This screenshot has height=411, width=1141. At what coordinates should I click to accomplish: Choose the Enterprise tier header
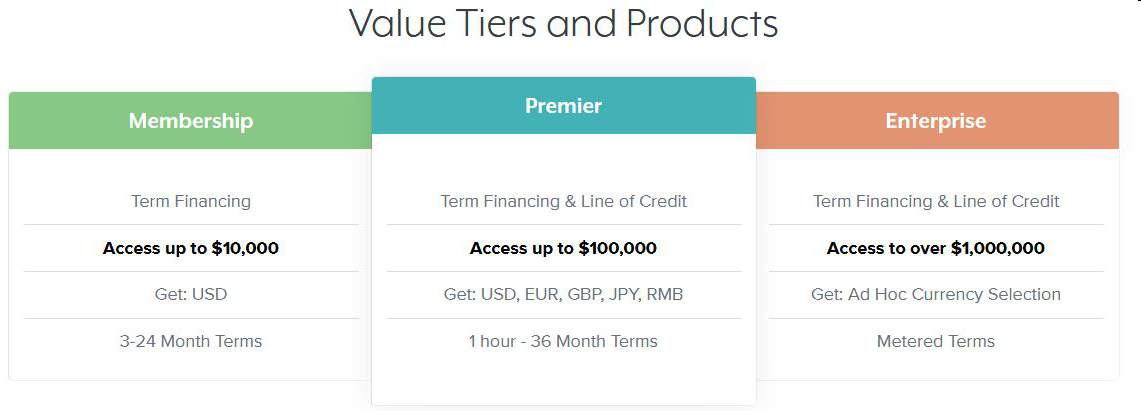tap(936, 121)
